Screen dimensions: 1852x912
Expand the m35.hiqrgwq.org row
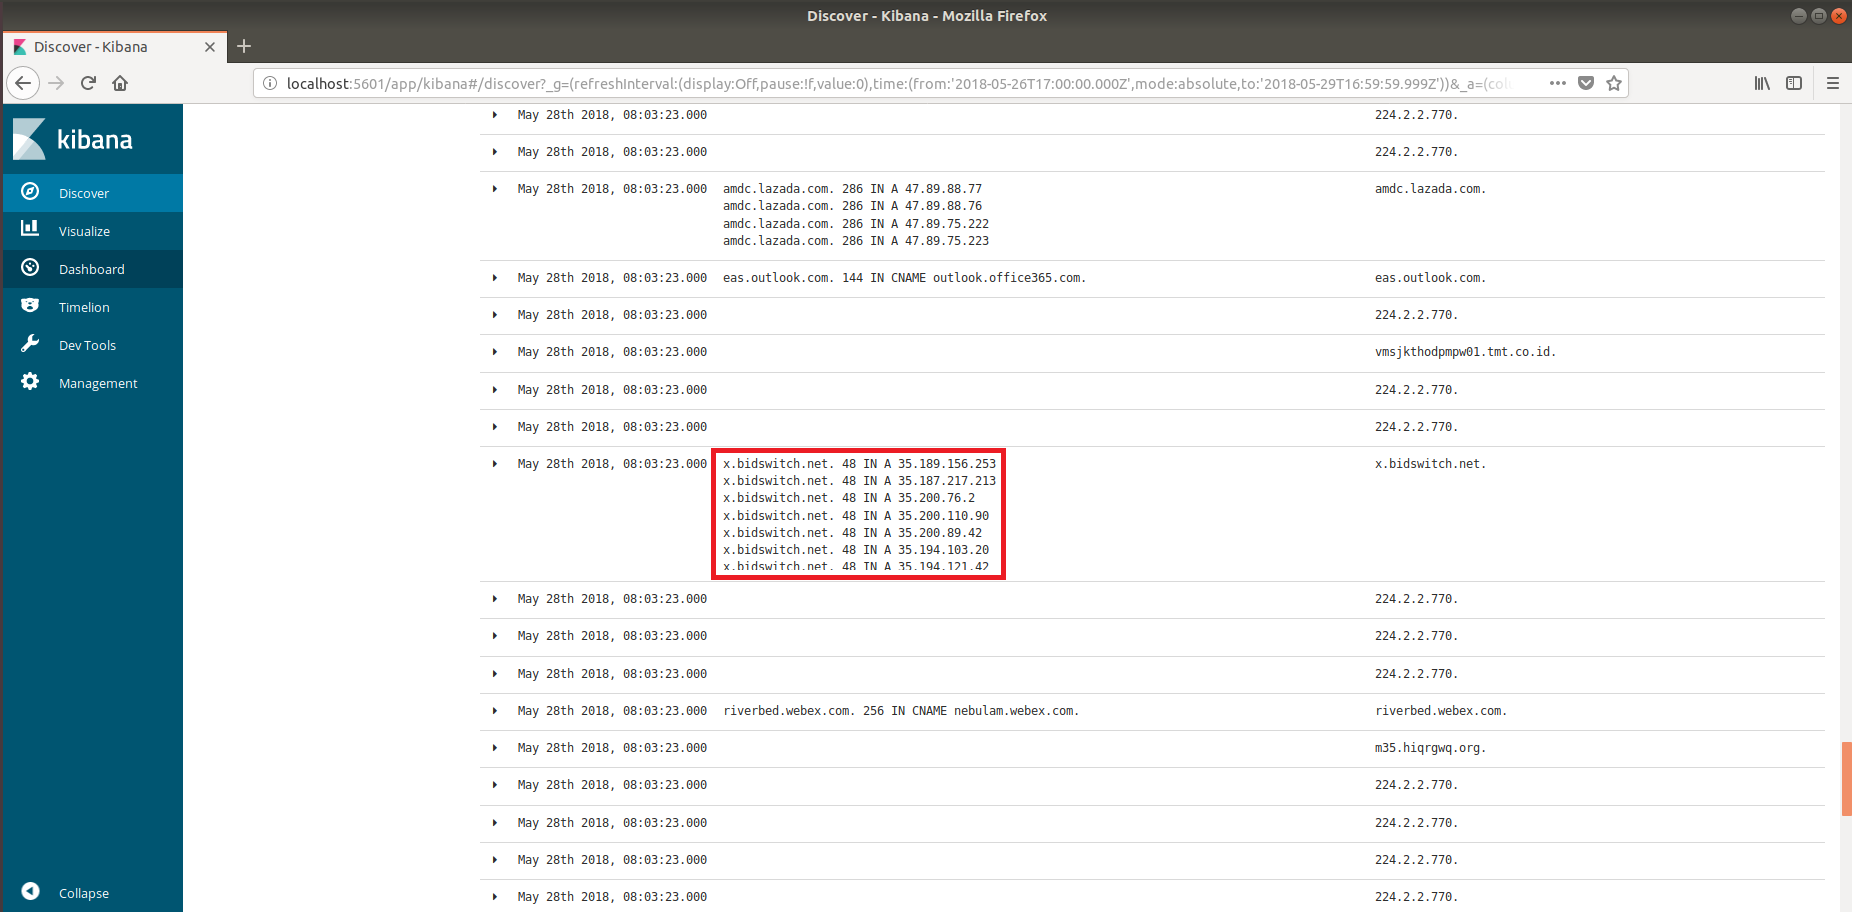(x=495, y=748)
